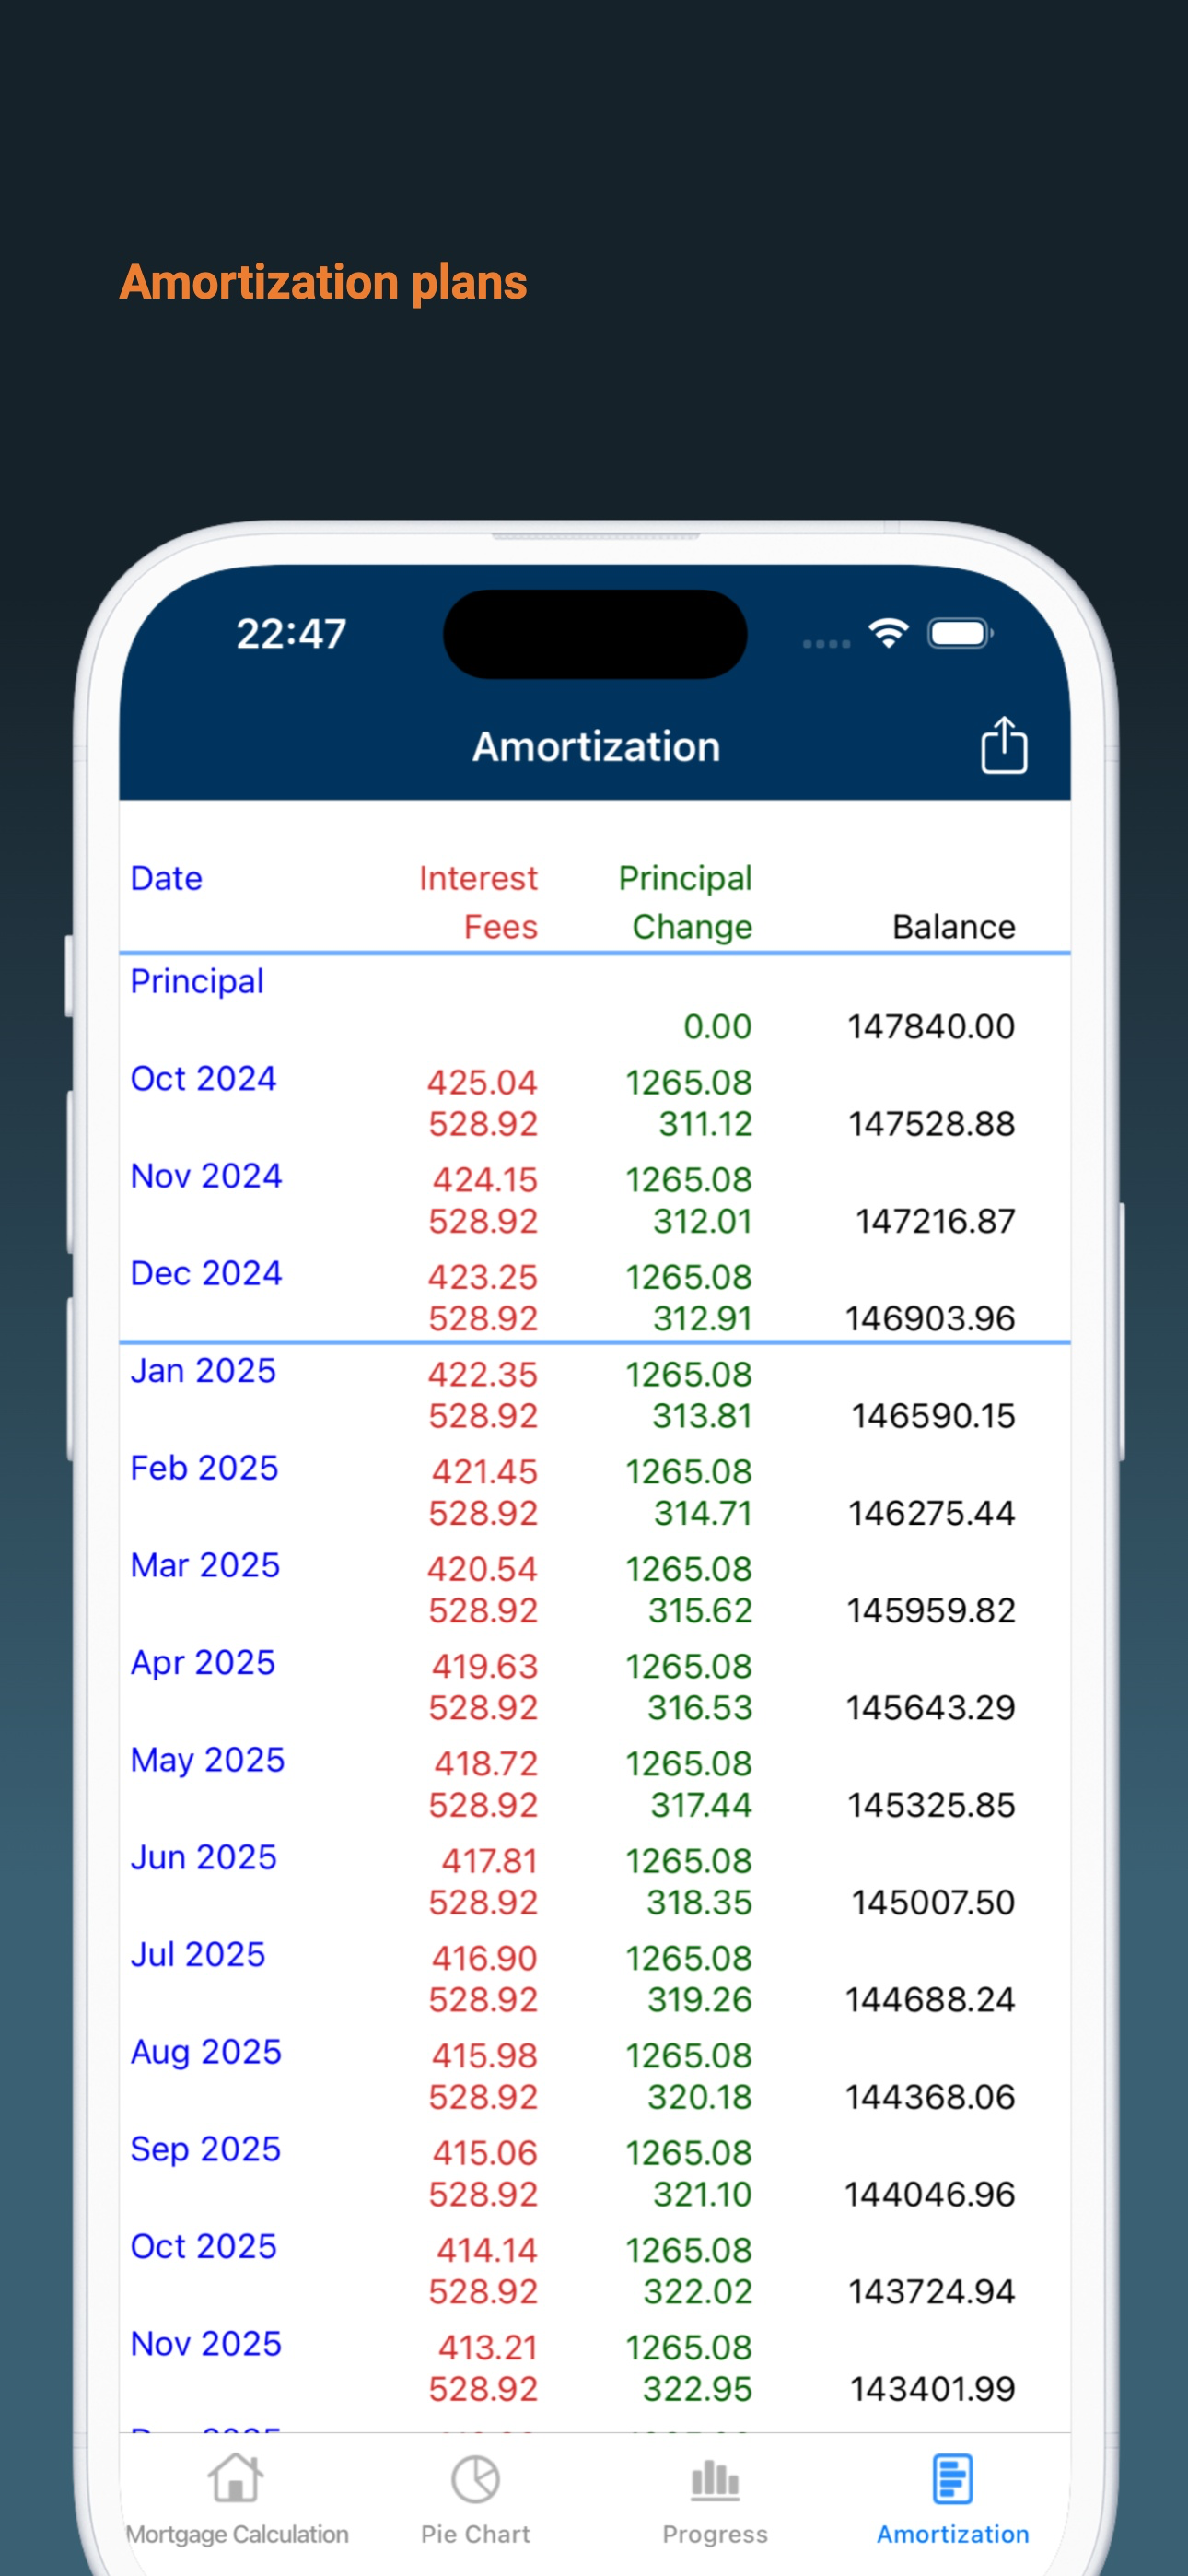Select the Aug 2025 row
The height and width of the screenshot is (2576, 1188).
pyautogui.click(x=594, y=2075)
